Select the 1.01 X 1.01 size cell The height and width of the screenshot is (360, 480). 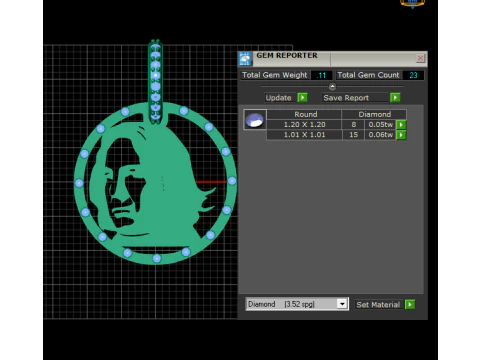pos(304,135)
